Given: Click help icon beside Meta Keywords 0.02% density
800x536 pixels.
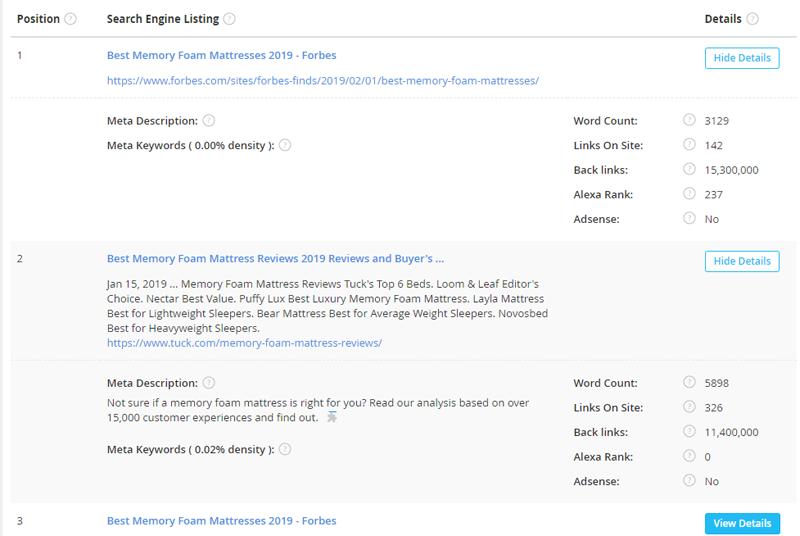Looking at the screenshot, I should point(285,450).
